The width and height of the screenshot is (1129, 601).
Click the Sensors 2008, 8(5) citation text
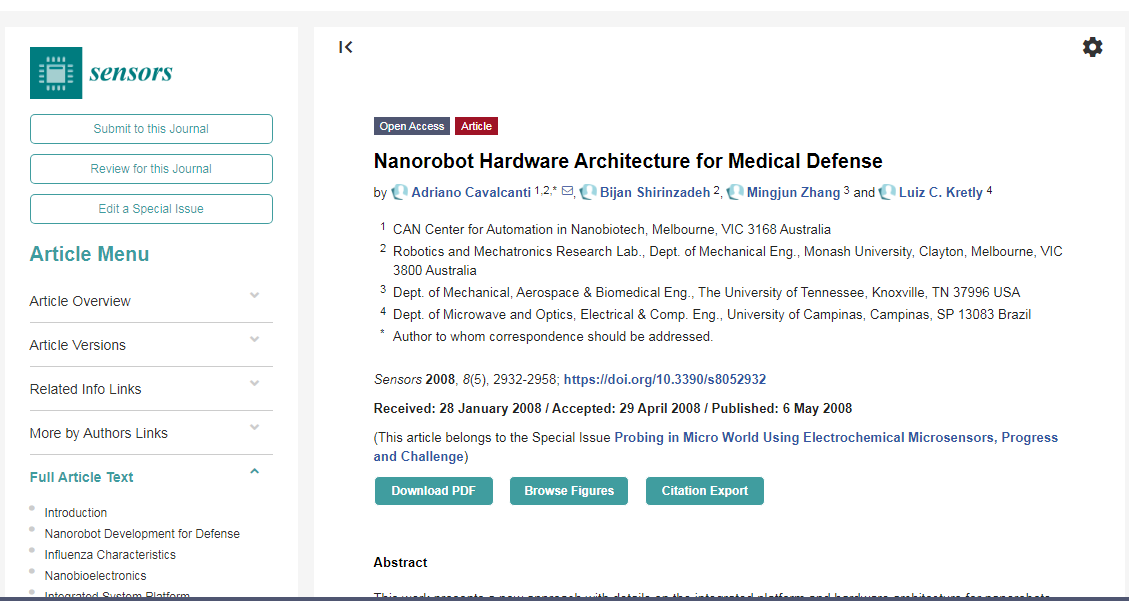click(x=467, y=379)
